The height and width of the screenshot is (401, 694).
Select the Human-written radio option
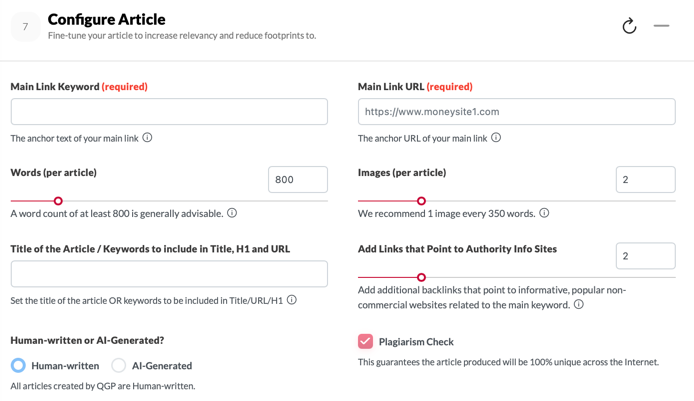18,365
